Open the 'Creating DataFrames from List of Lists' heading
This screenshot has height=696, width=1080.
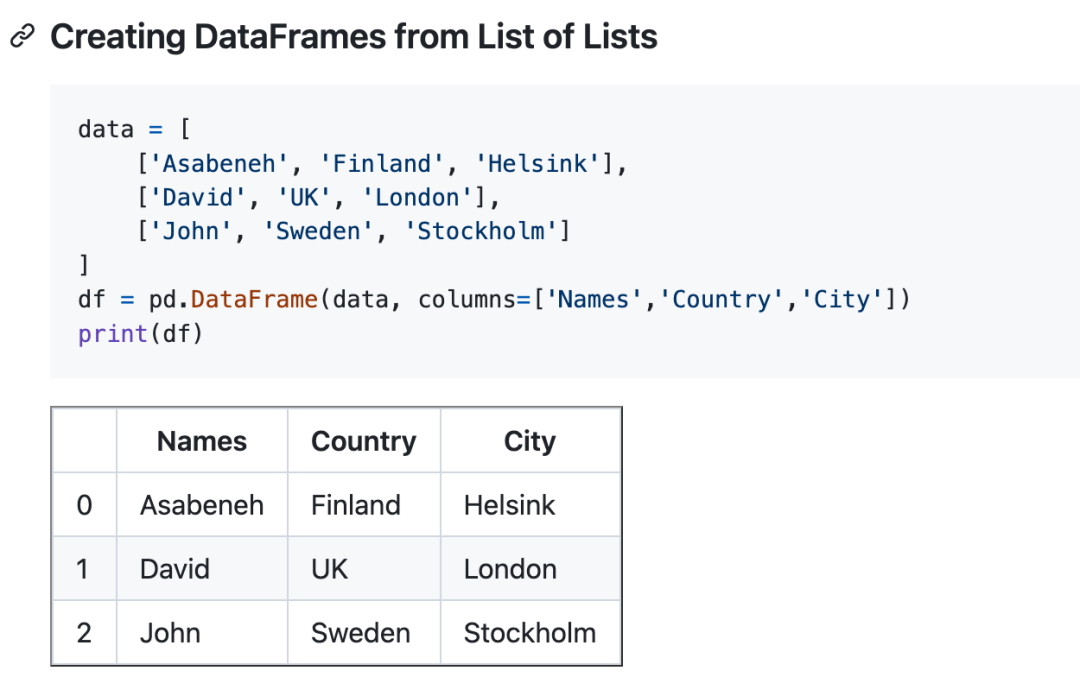pos(353,37)
